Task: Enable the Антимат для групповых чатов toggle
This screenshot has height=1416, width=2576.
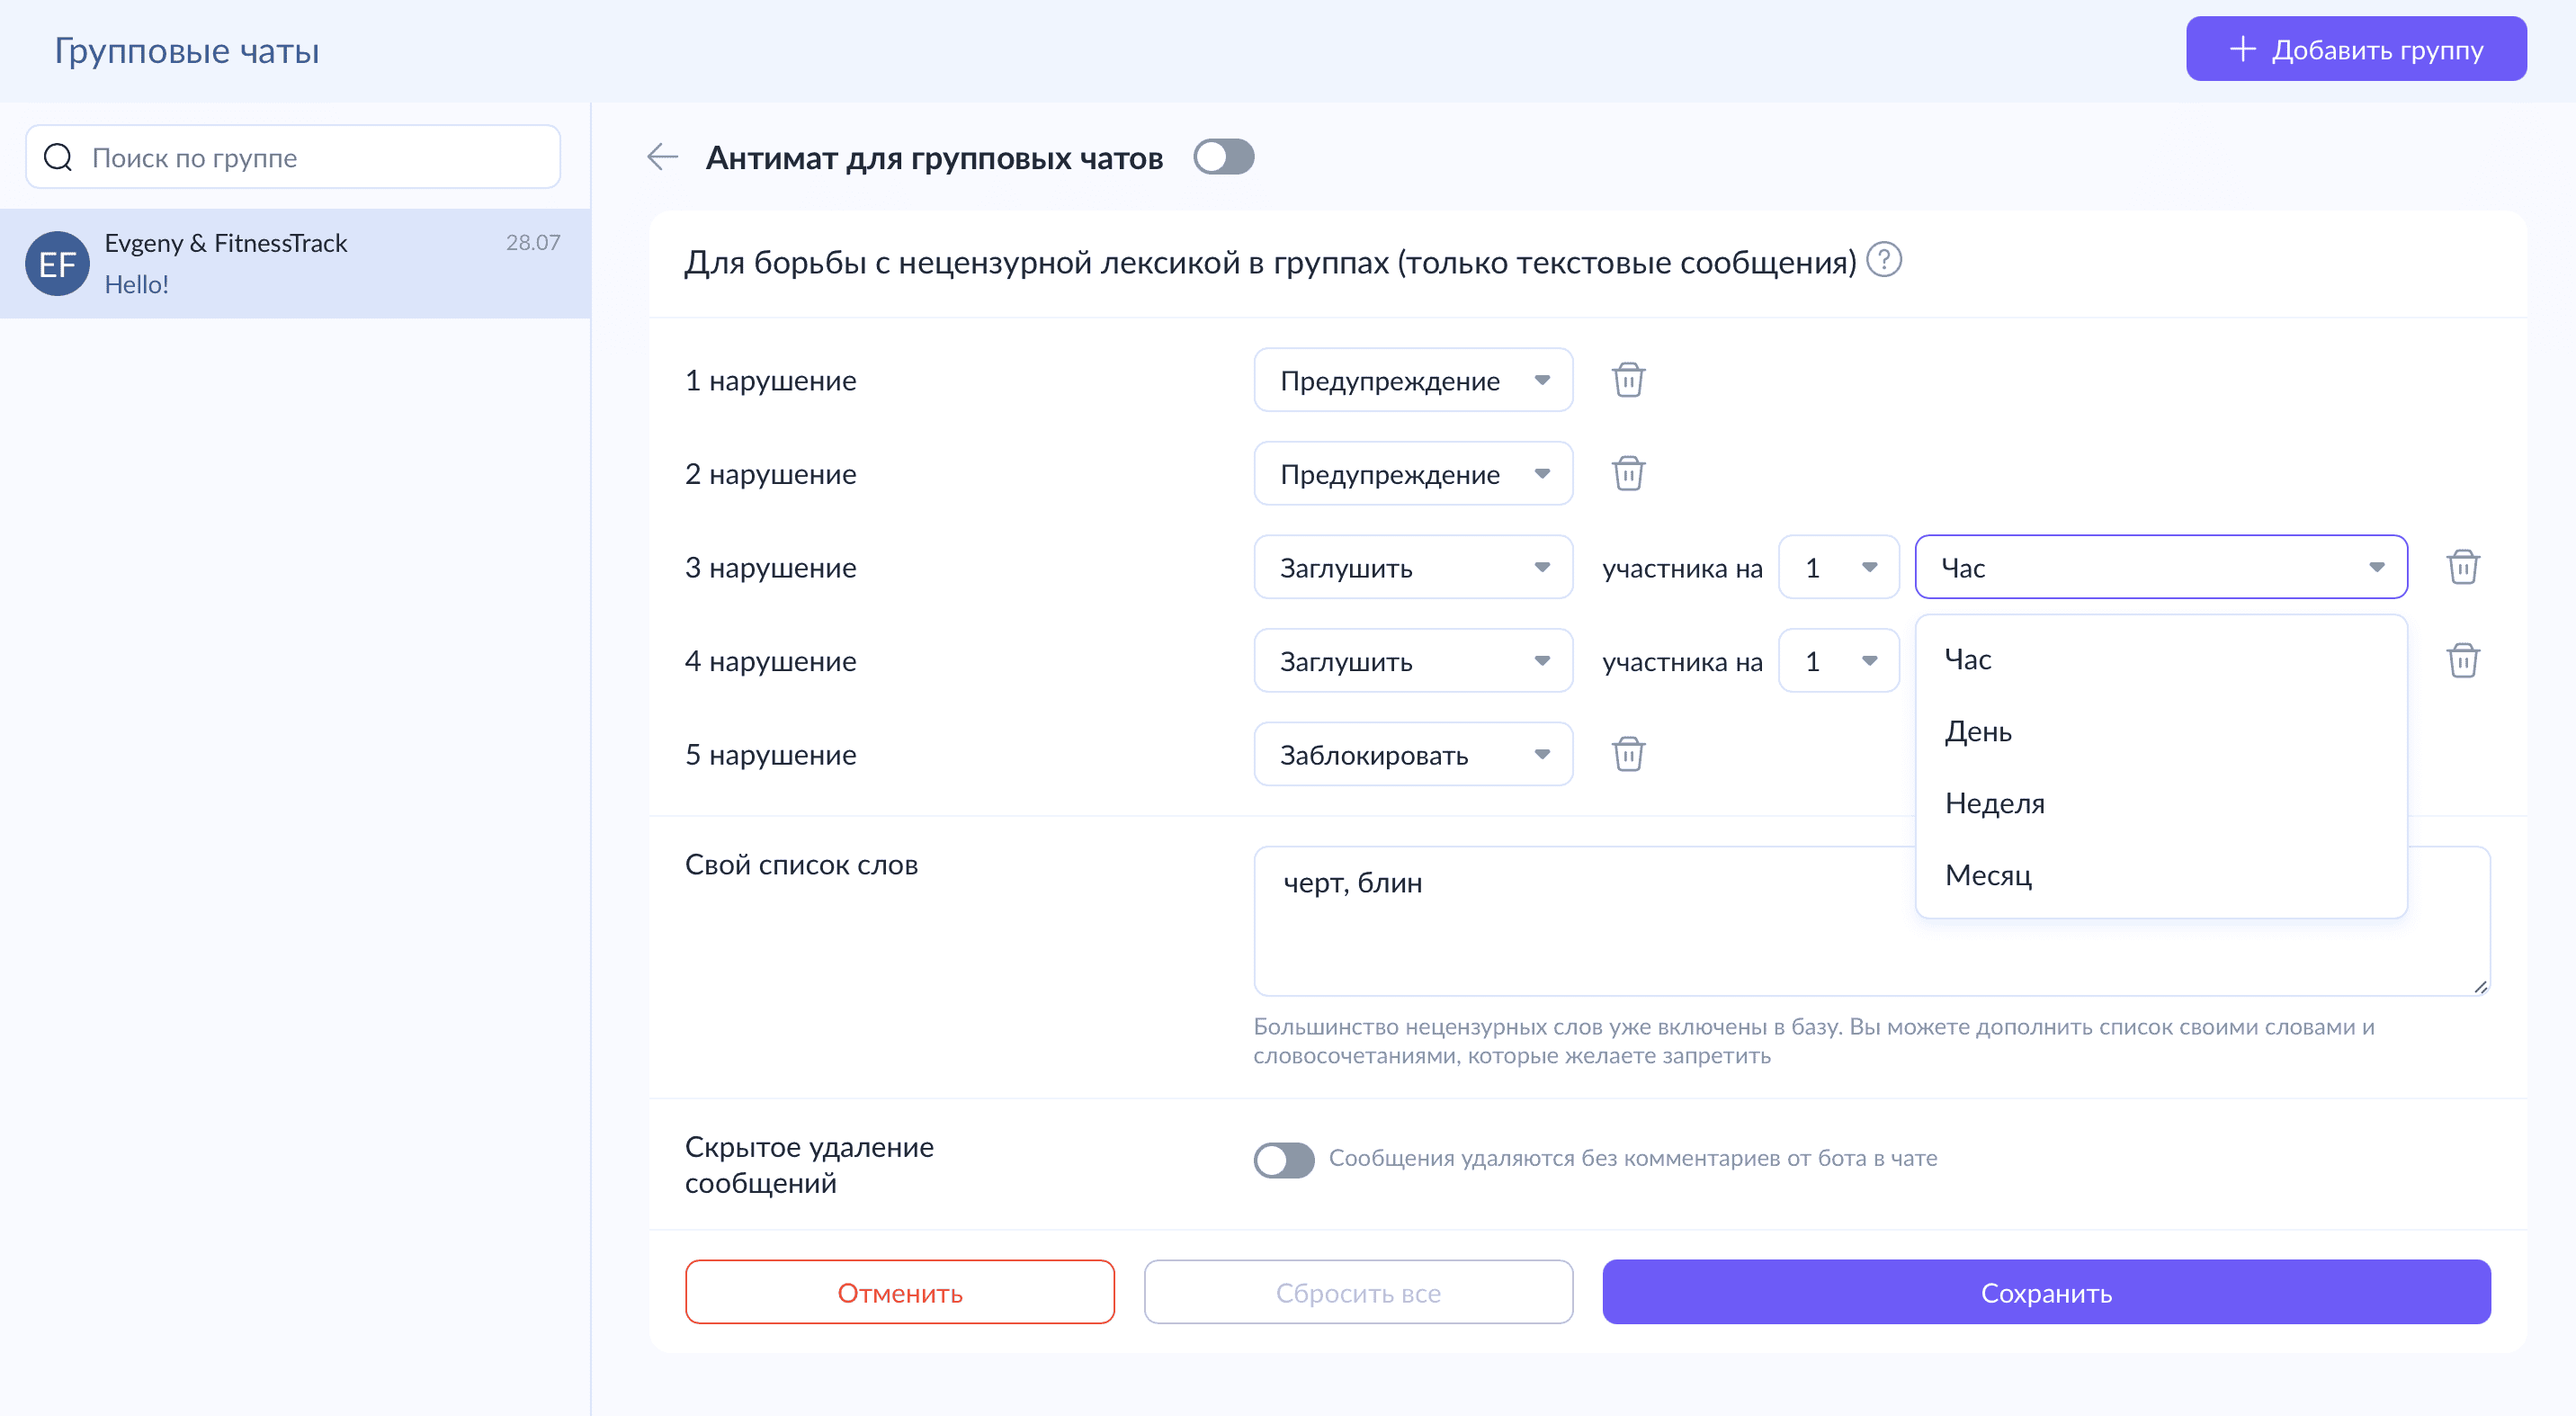Action: tap(1223, 157)
